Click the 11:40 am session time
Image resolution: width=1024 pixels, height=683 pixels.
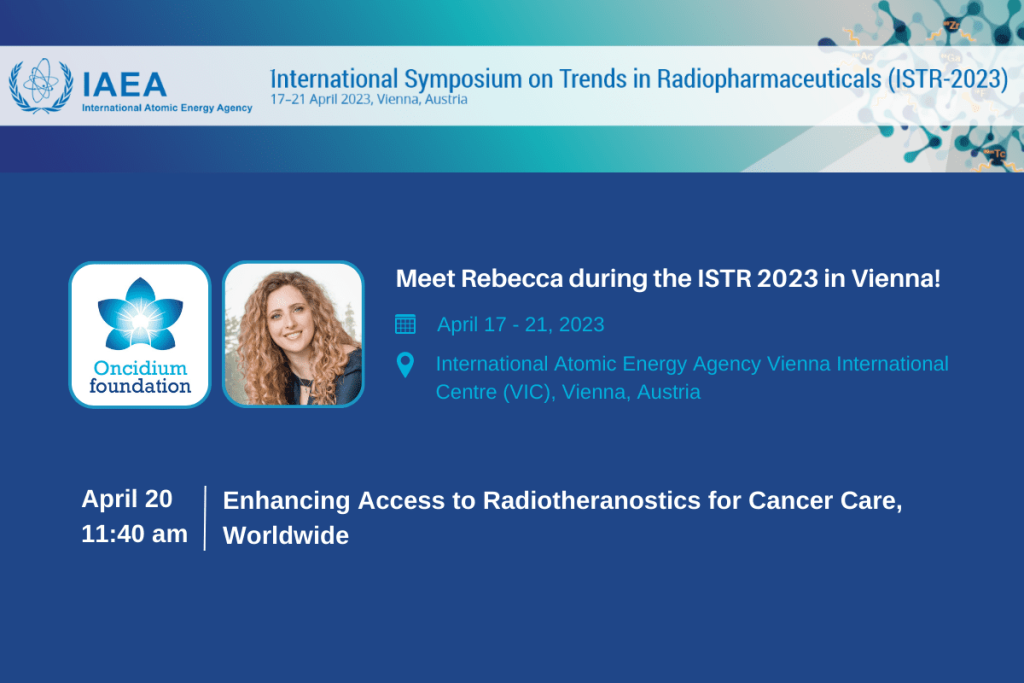pos(134,534)
